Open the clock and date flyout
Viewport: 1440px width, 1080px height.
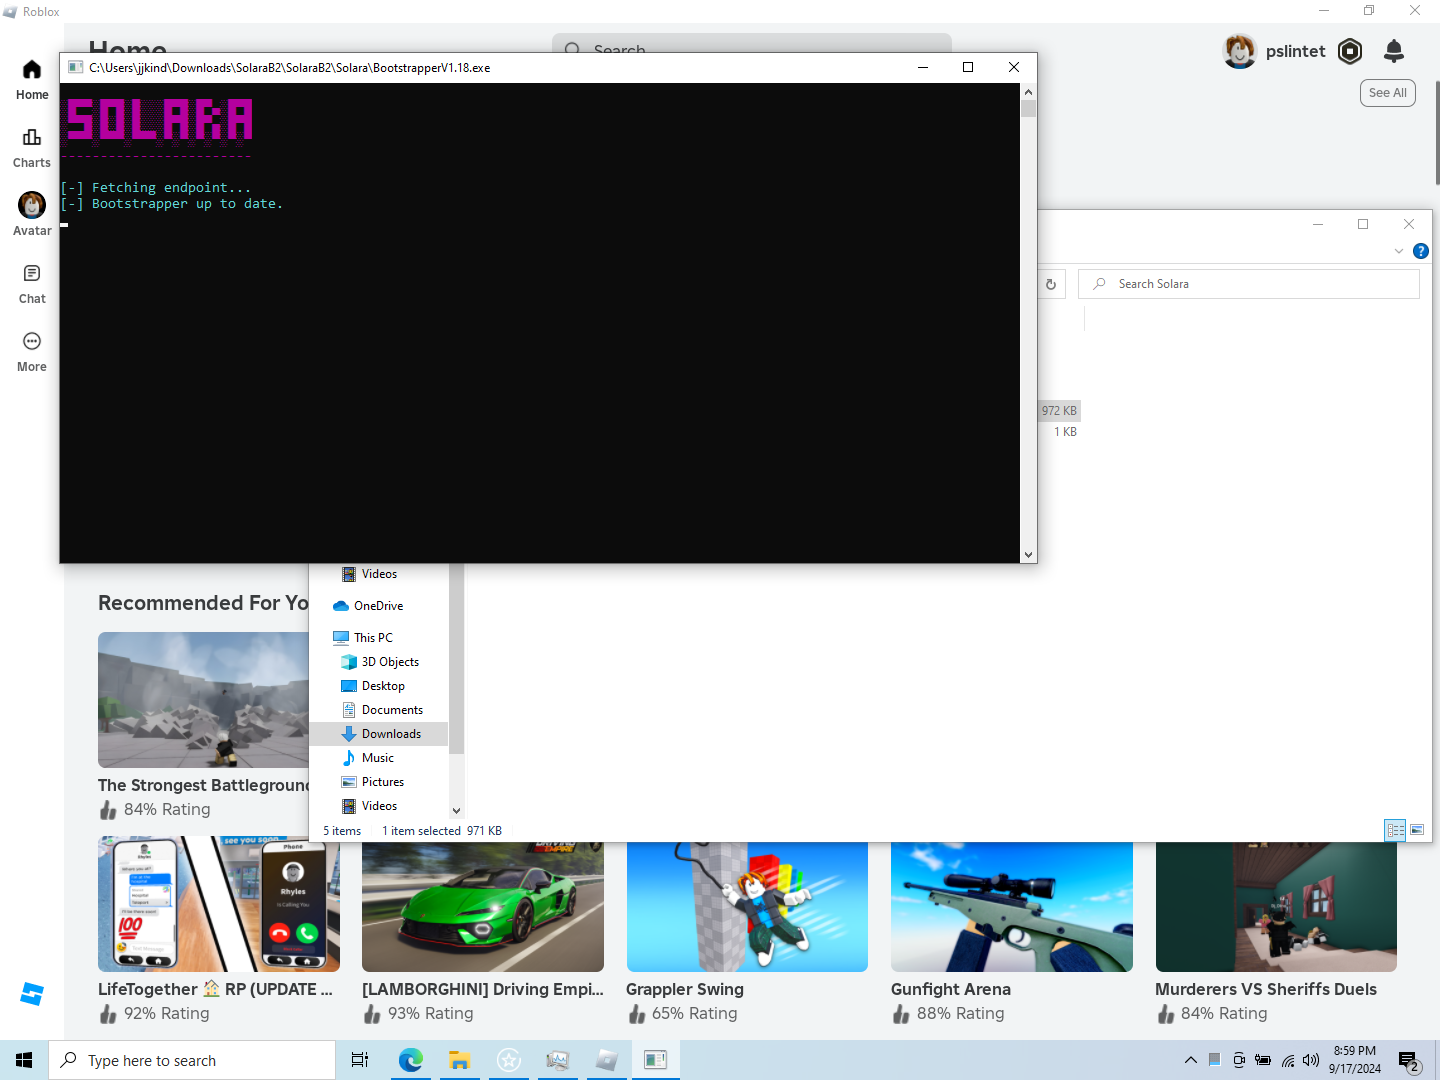(1355, 1060)
